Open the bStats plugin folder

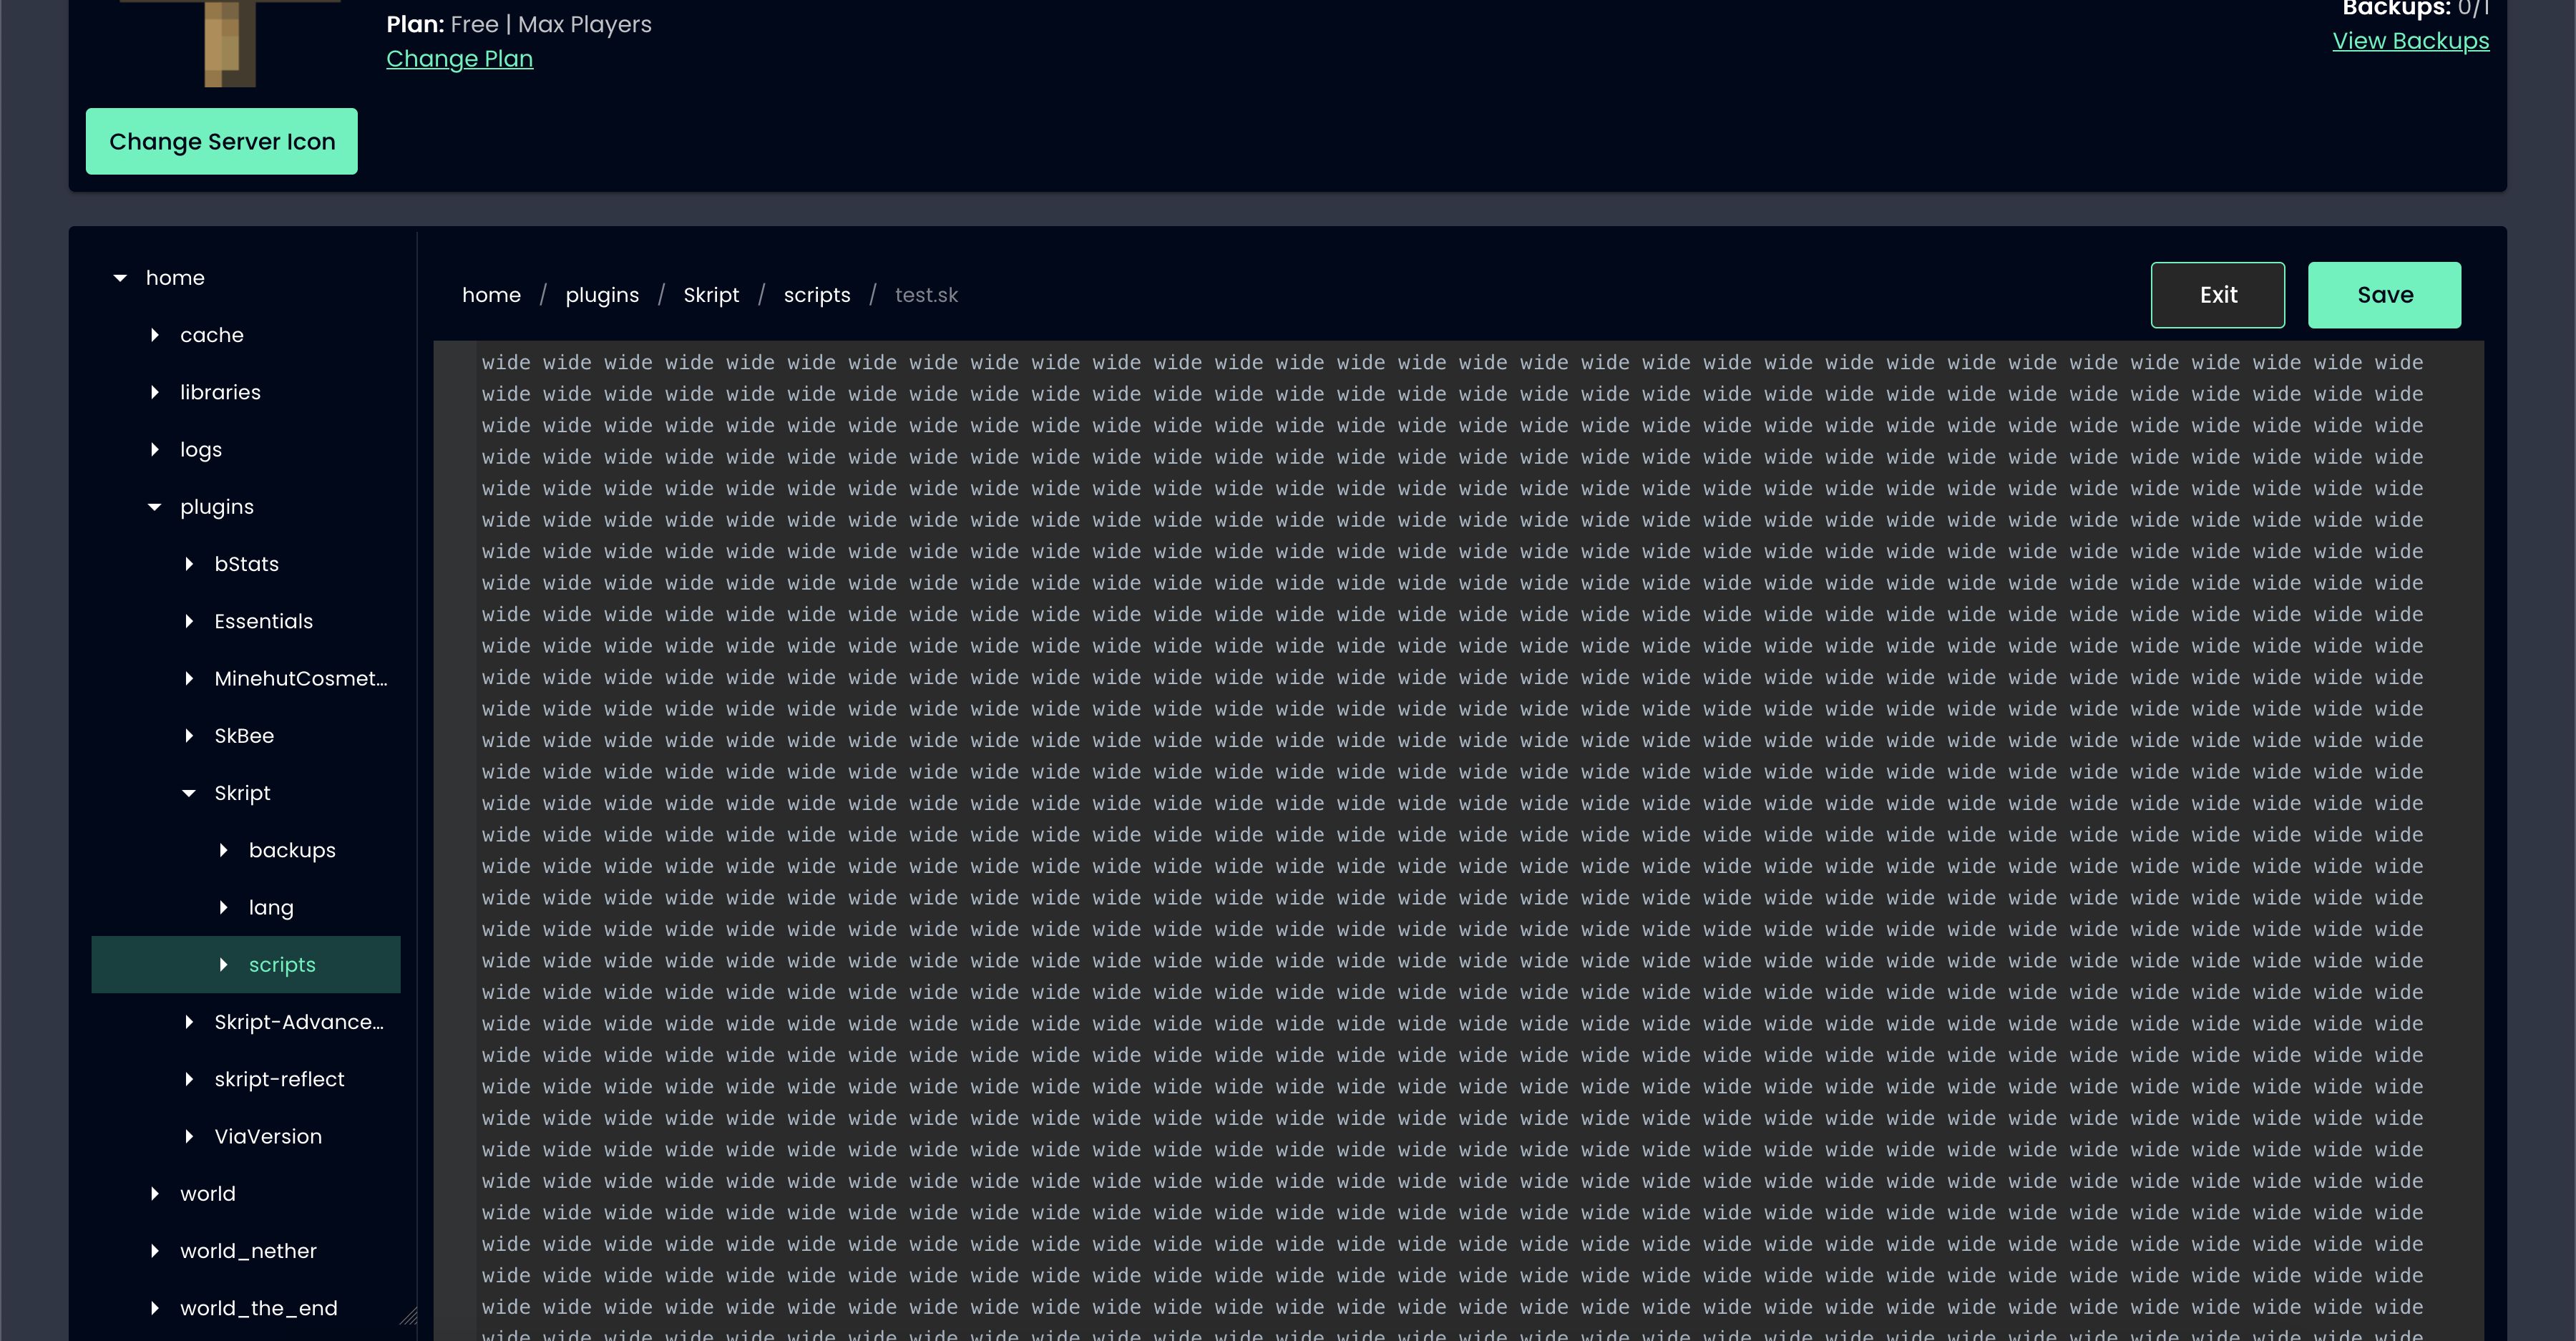pos(245,562)
